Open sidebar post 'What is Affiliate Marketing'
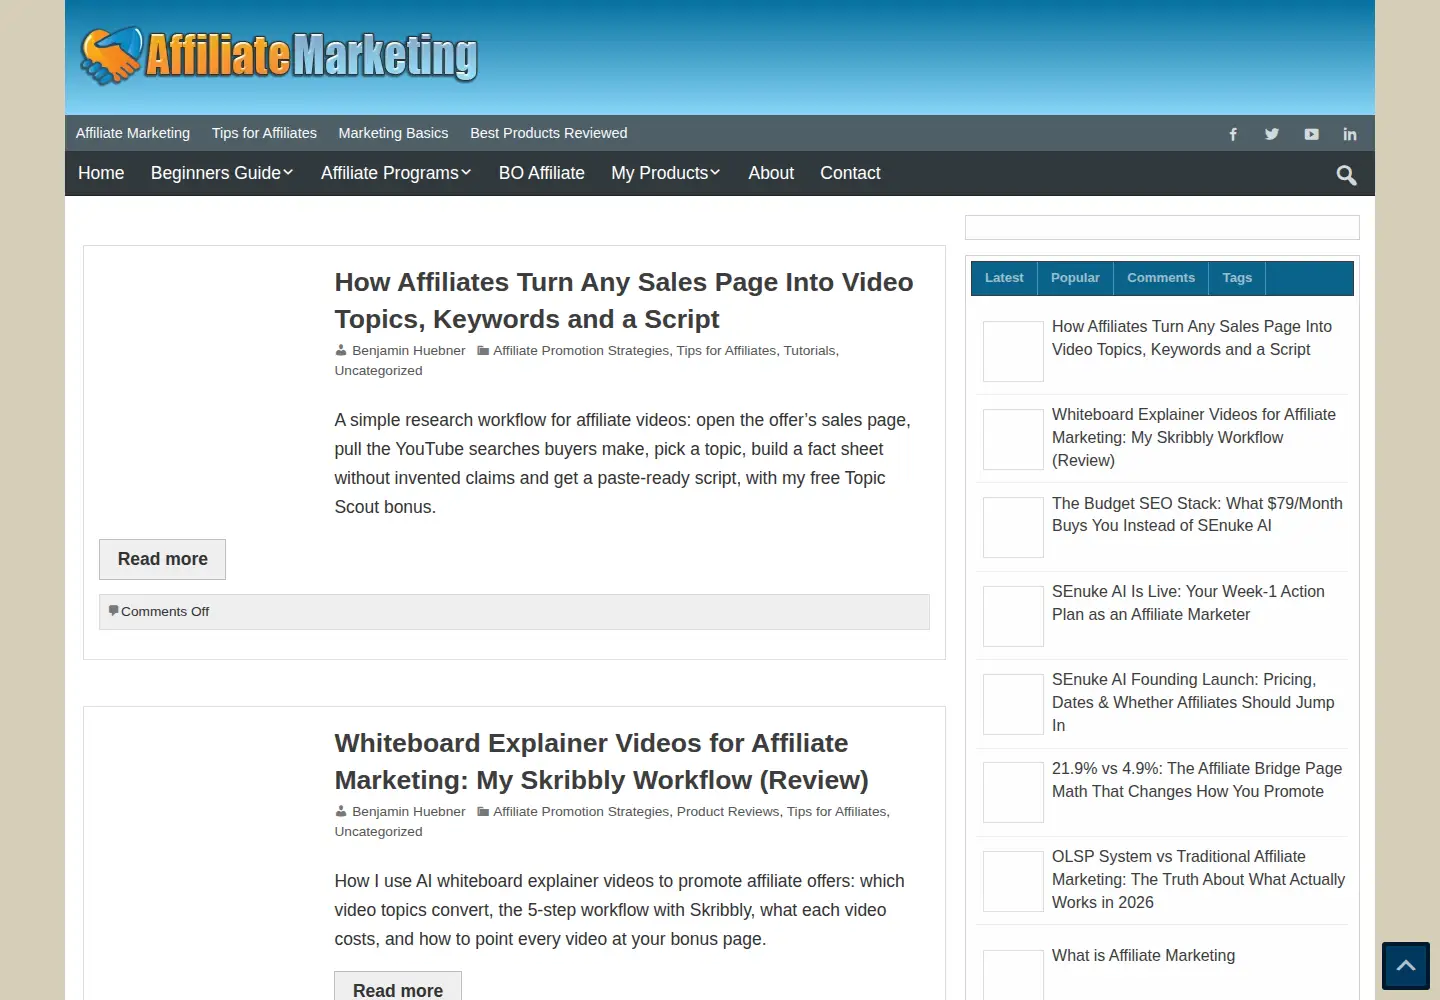Image resolution: width=1440 pixels, height=1000 pixels. [x=1143, y=956]
